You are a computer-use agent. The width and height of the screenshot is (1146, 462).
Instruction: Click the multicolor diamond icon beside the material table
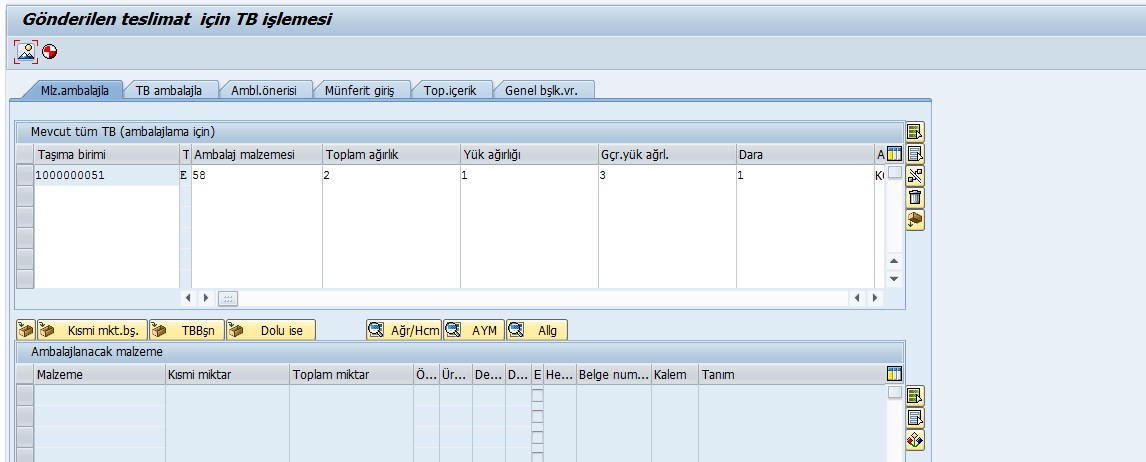[x=915, y=439]
